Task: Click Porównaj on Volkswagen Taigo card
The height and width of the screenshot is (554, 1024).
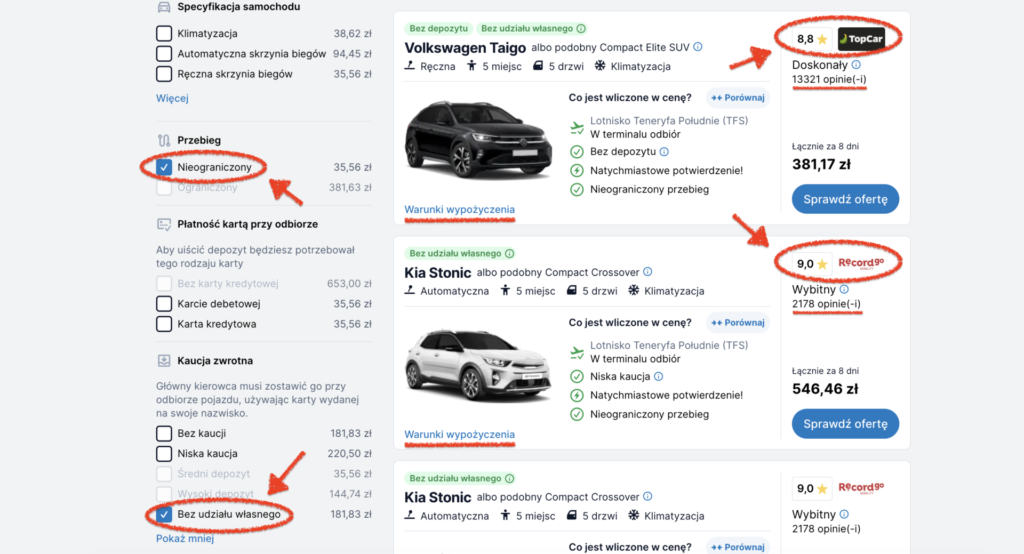Action: coord(738,97)
